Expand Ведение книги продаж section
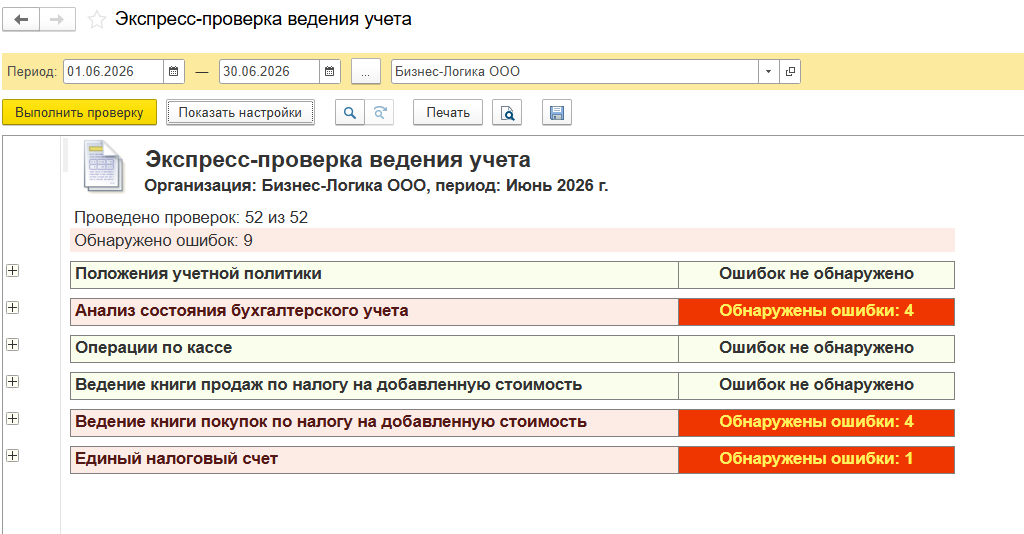 12,382
